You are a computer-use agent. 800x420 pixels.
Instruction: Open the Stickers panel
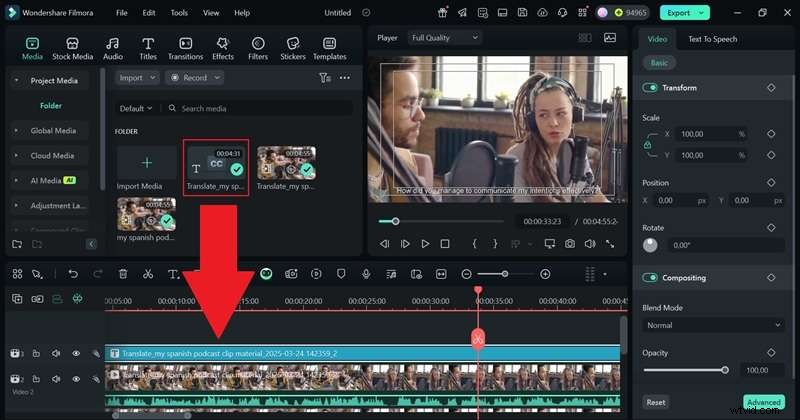pos(293,48)
